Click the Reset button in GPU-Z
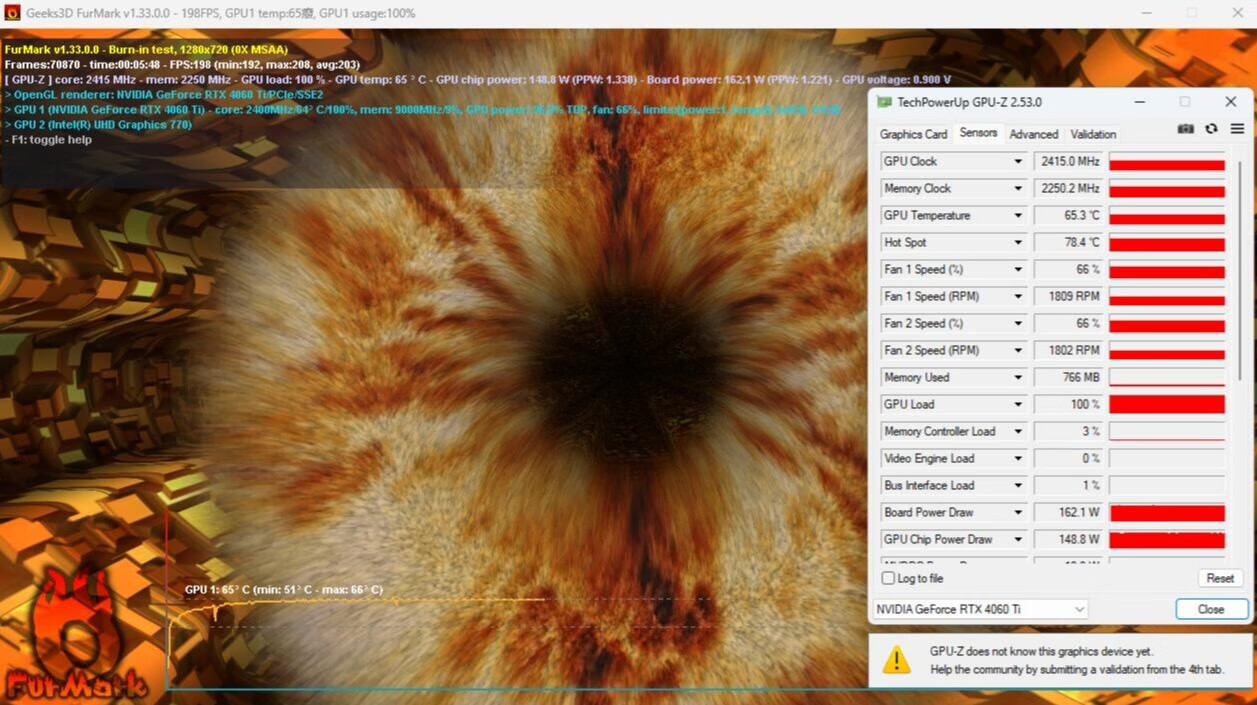Viewport: 1257px width, 705px height. [x=1220, y=579]
